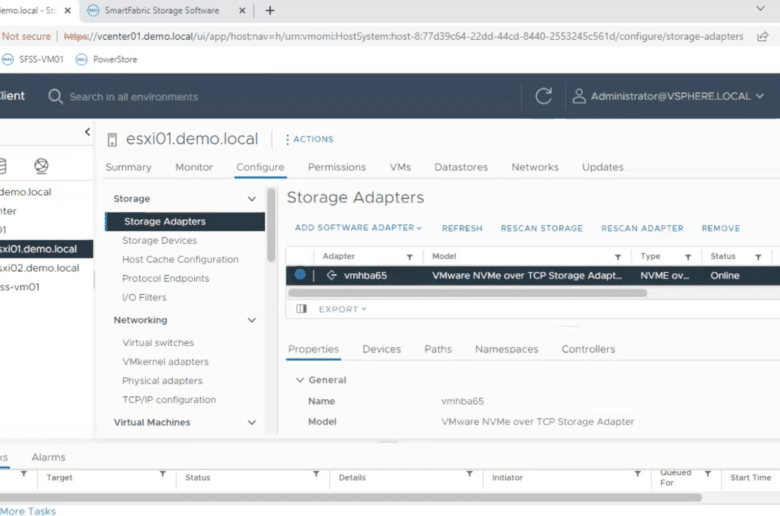Image resolution: width=780 pixels, height=516 pixels.
Task: Click REMOVE adapter button
Action: pyautogui.click(x=721, y=228)
